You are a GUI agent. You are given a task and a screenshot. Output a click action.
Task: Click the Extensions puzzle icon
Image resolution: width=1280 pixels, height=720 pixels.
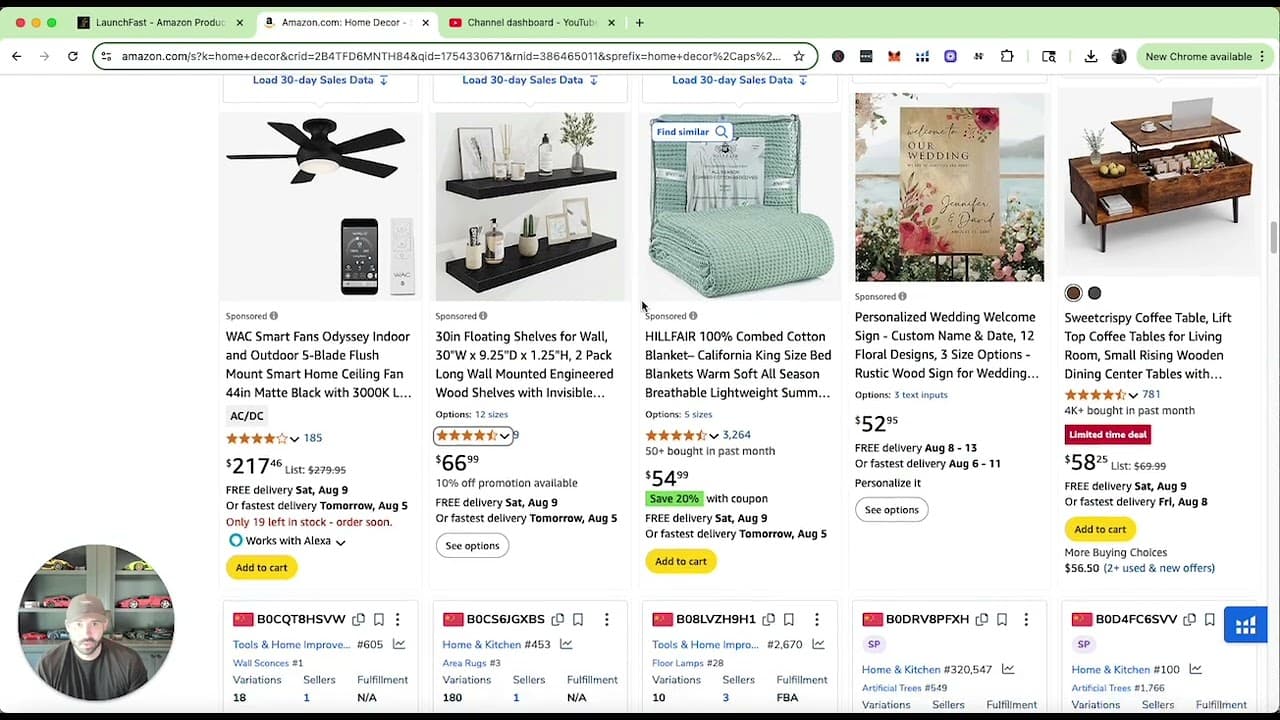[1007, 56]
